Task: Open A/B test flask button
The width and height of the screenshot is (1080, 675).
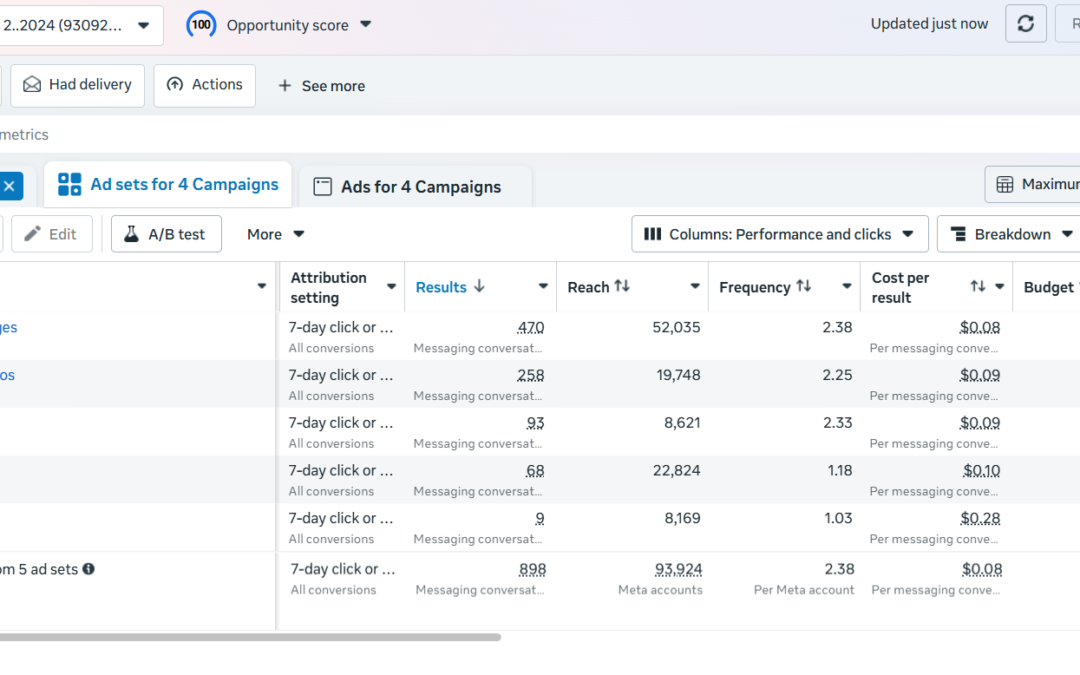Action: 167,234
